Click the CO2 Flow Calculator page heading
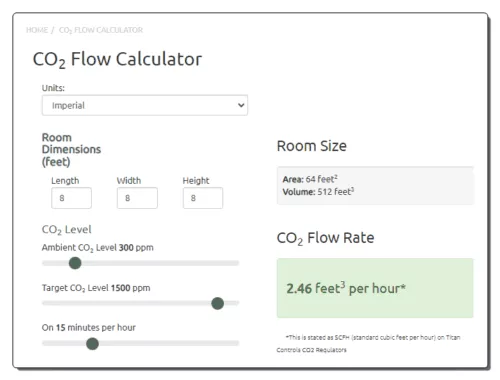This screenshot has width=500, height=380. [x=117, y=59]
